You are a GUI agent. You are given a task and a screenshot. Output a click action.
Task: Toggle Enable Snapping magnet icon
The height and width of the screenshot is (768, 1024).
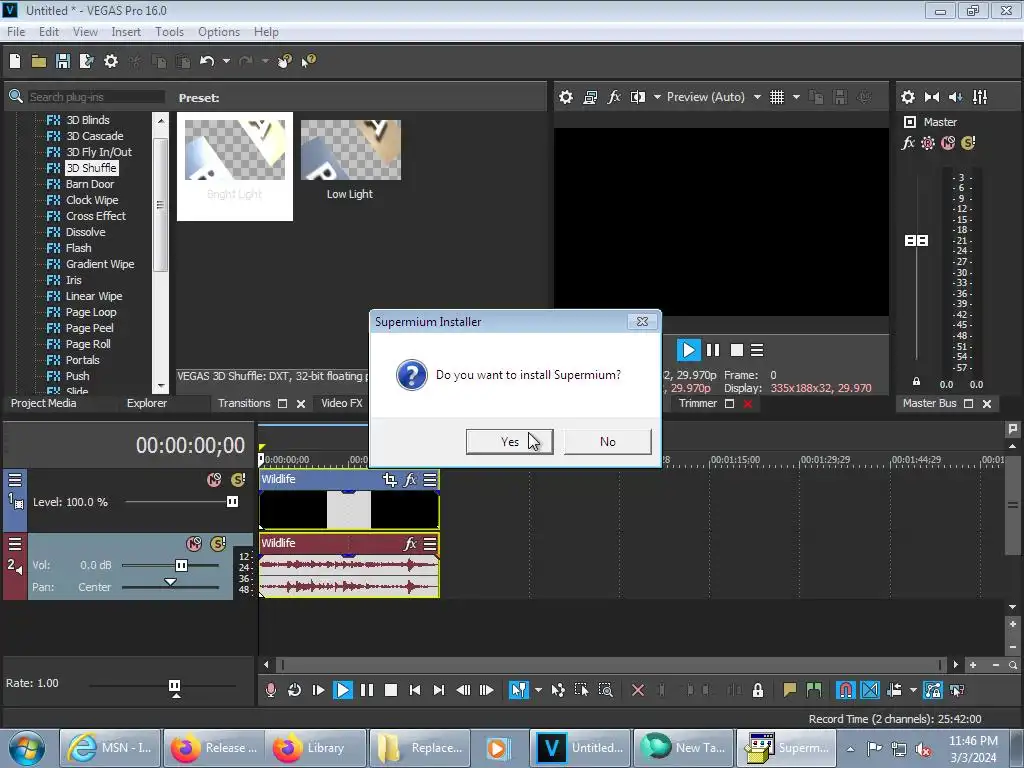(846, 690)
